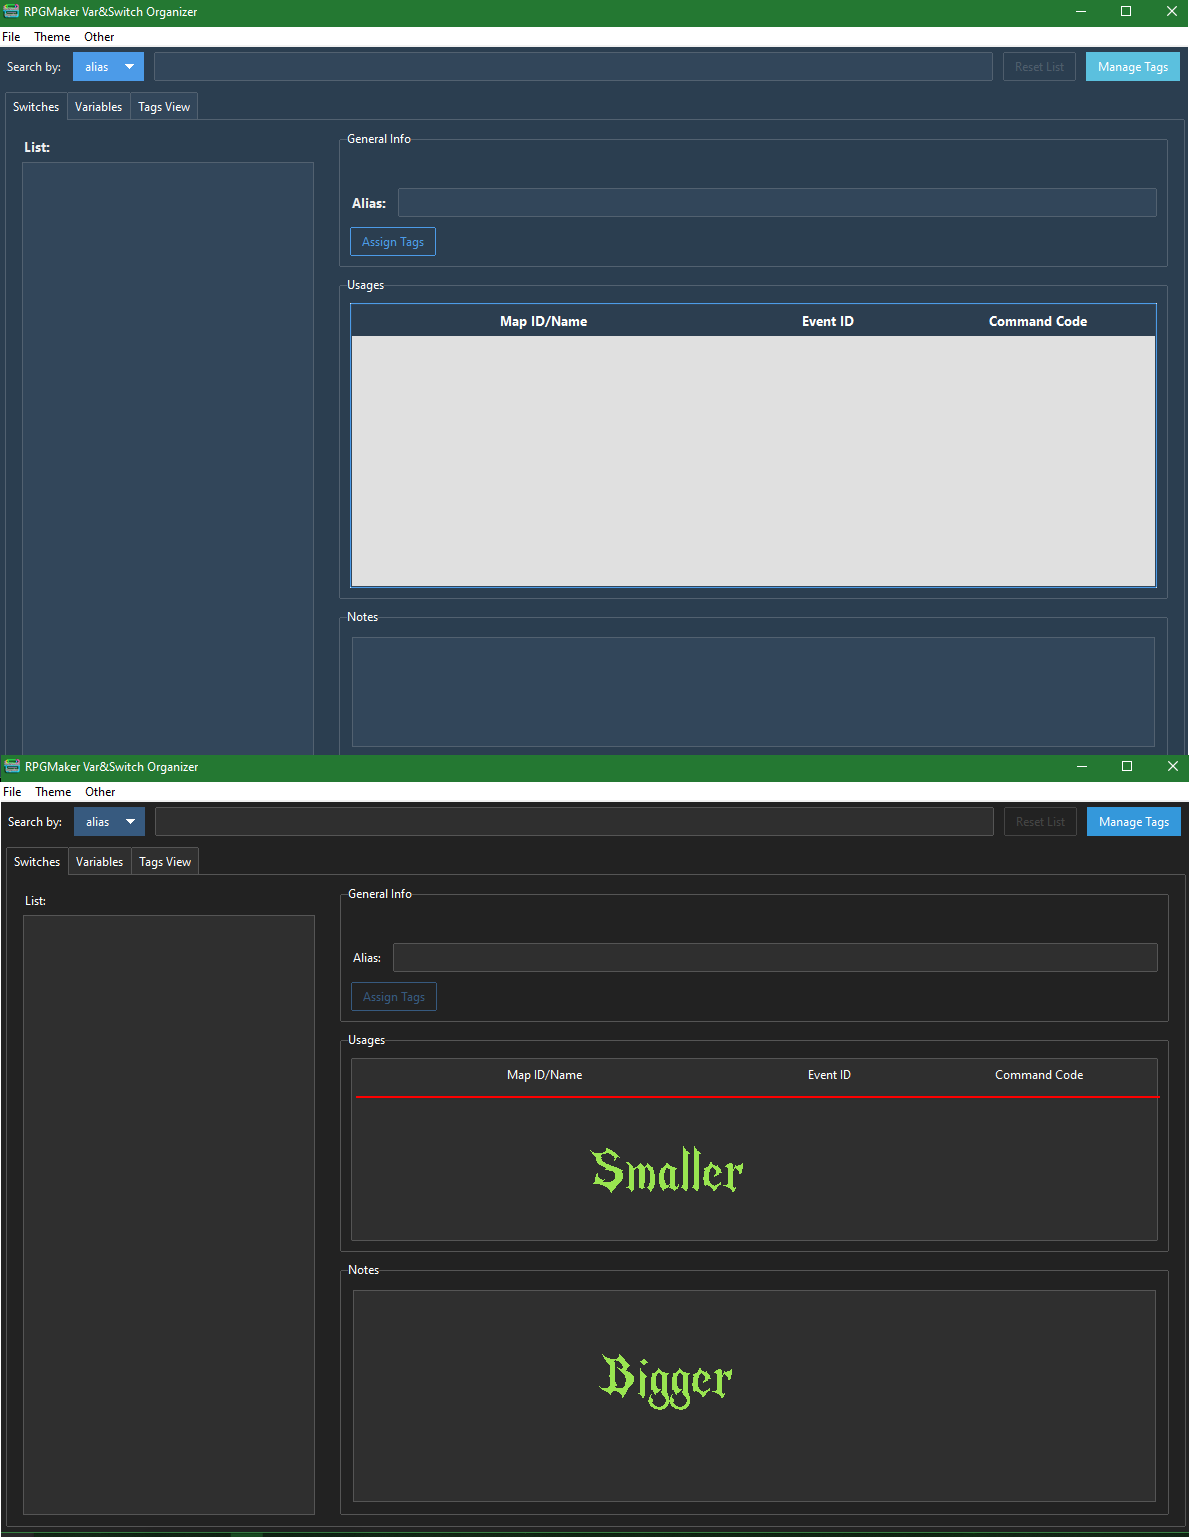Open Other menu in lower dark-themed window
1189x1537 pixels.
coord(100,792)
